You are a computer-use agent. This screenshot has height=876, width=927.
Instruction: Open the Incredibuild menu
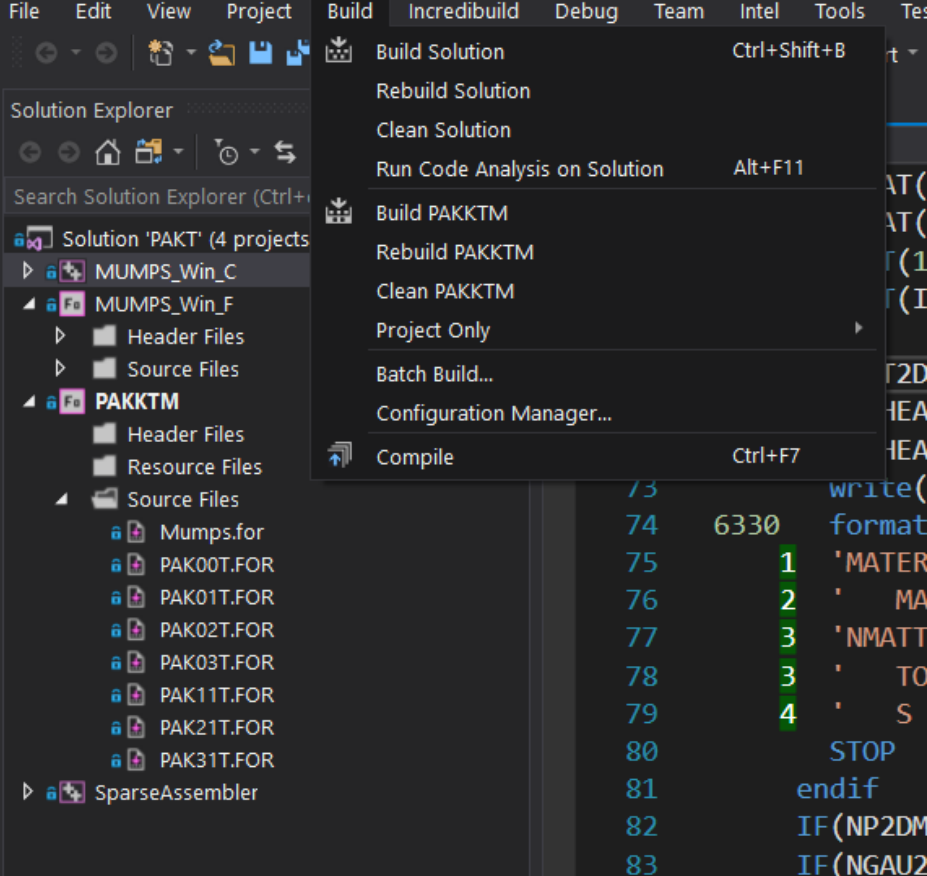[464, 11]
